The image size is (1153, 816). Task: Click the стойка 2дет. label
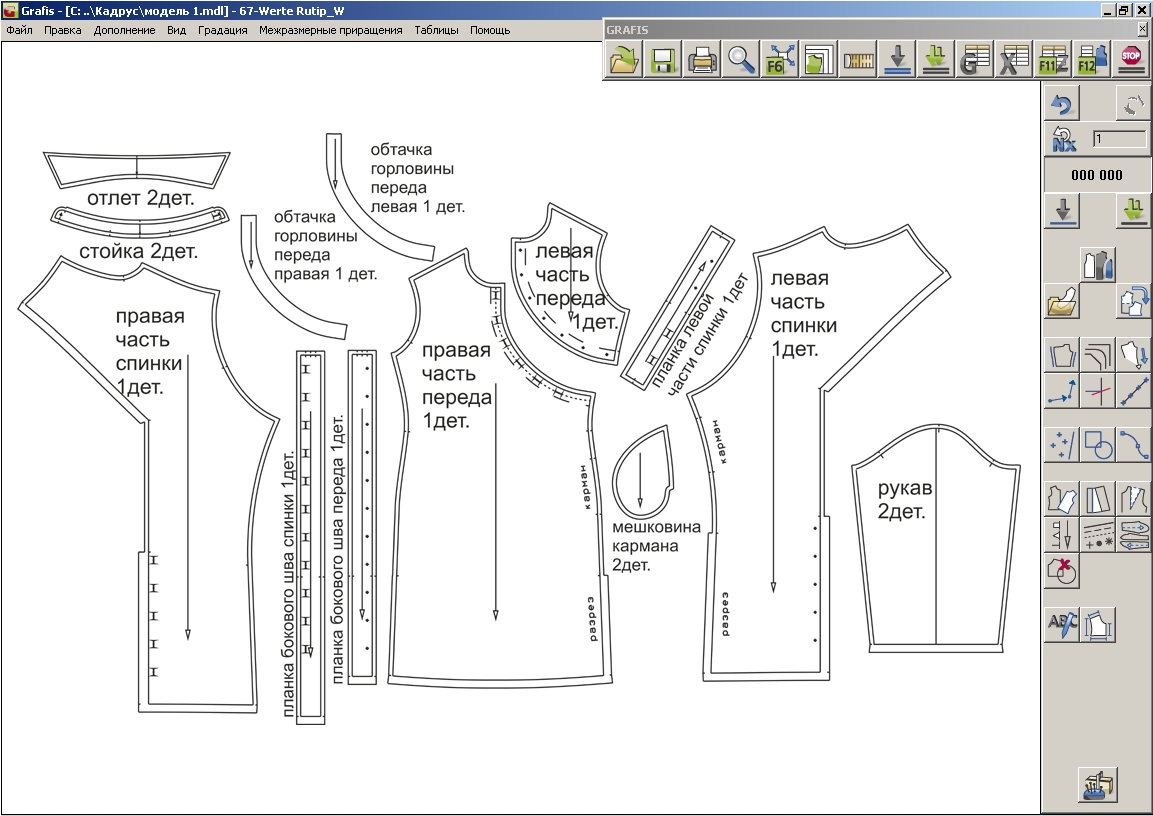point(138,251)
